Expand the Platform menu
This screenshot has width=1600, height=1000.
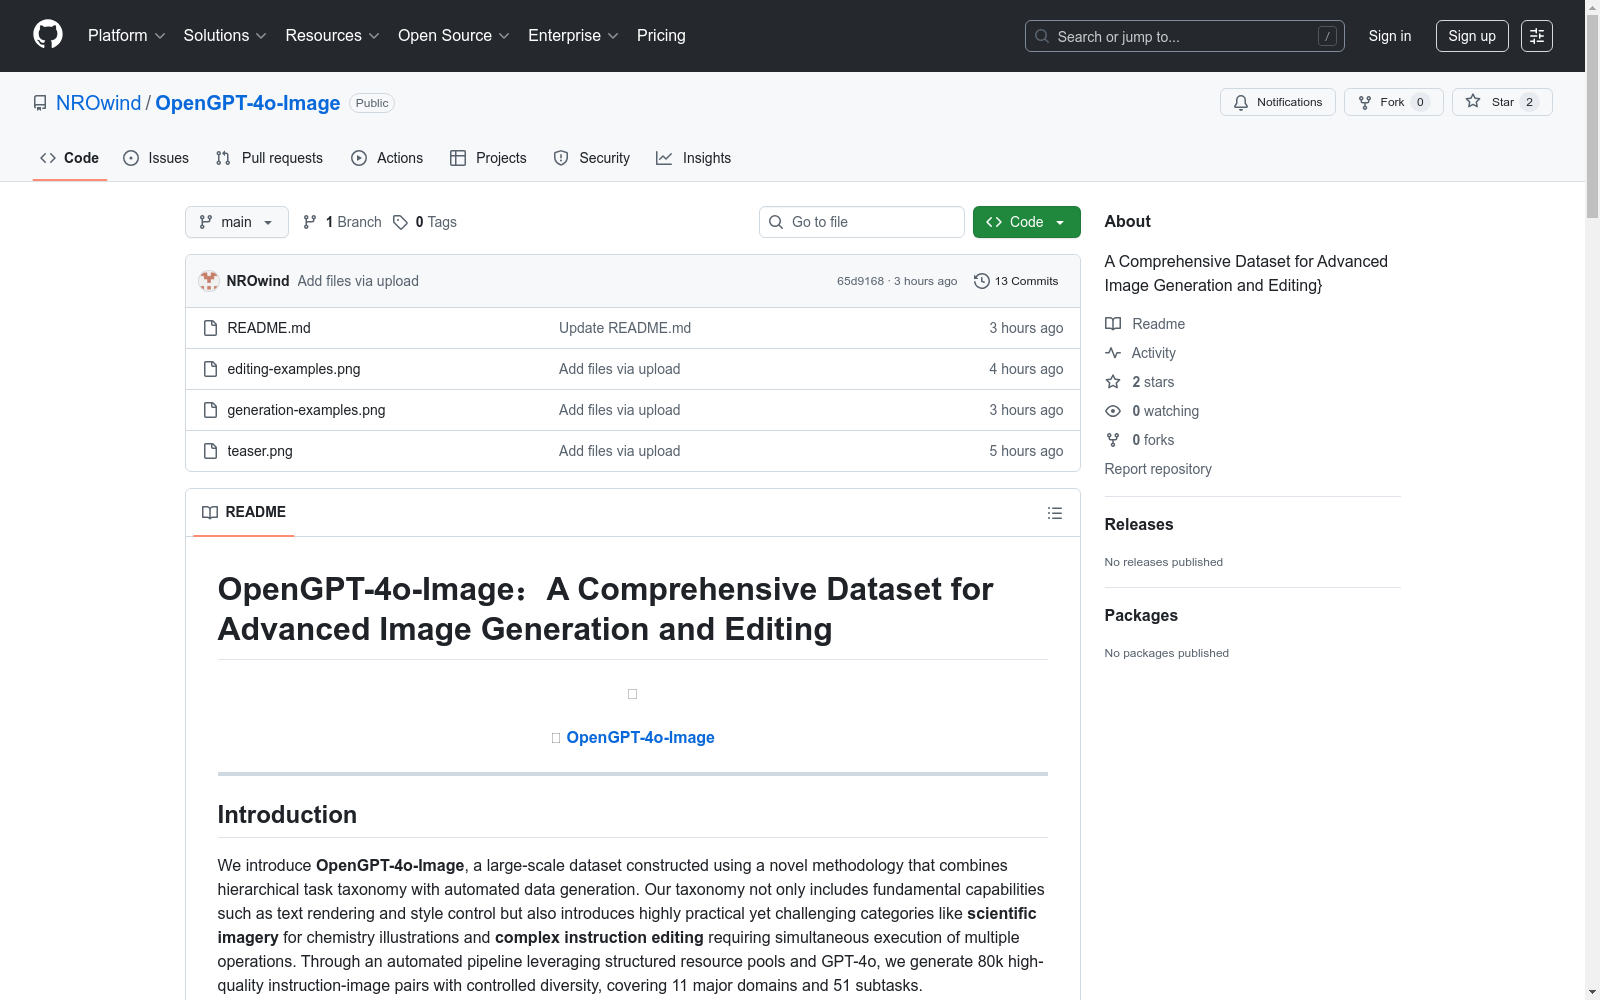pos(126,35)
